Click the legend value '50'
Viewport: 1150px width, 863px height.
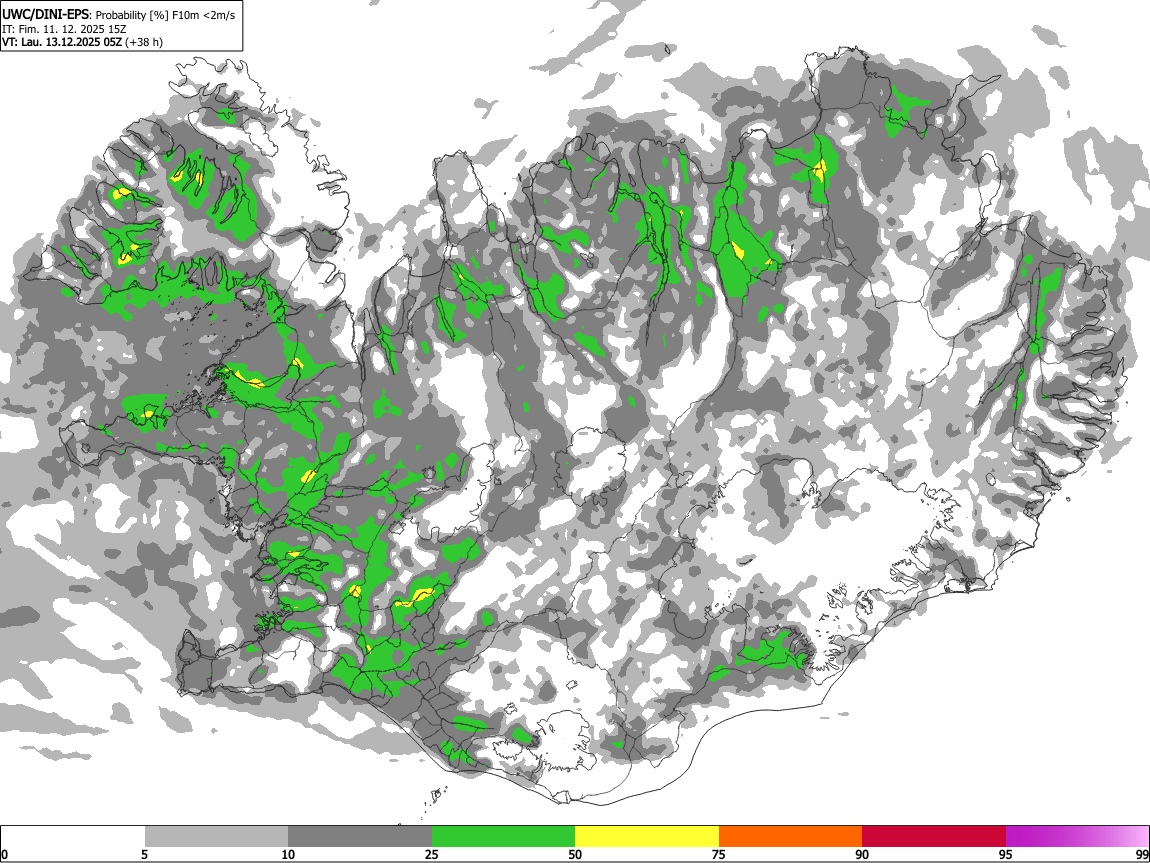[x=575, y=854]
